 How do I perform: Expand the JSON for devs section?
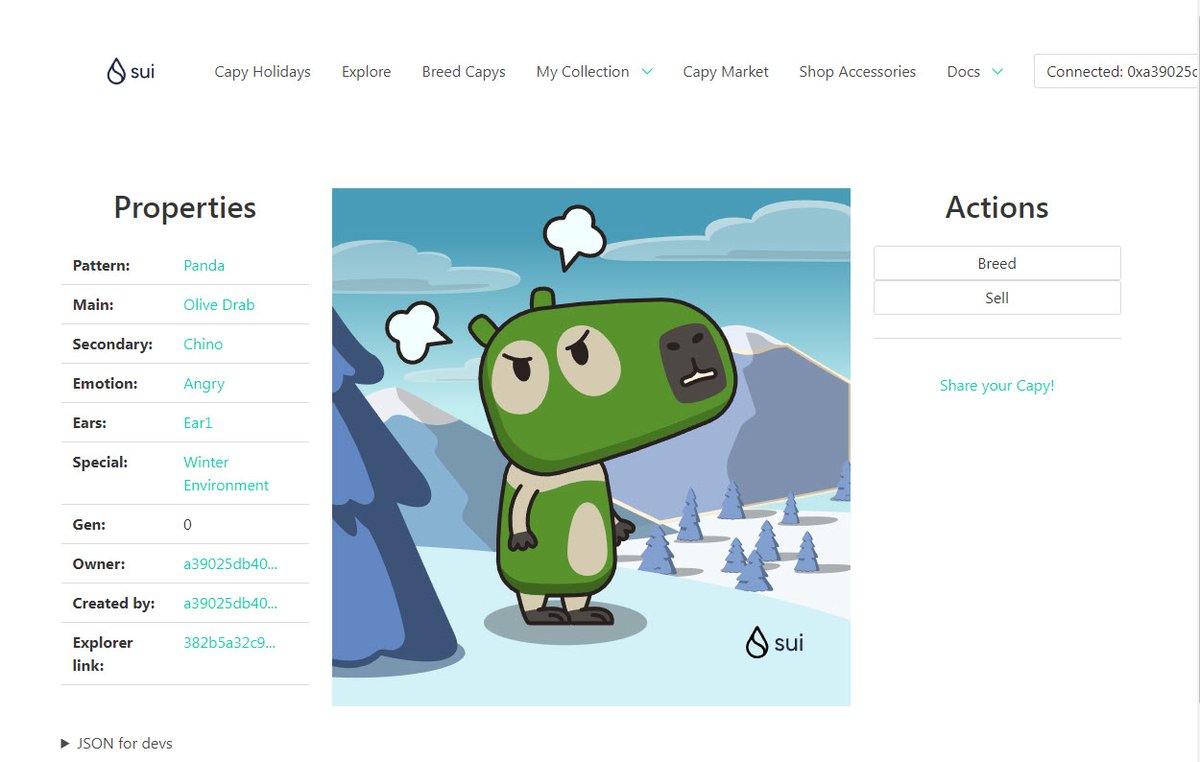117,743
